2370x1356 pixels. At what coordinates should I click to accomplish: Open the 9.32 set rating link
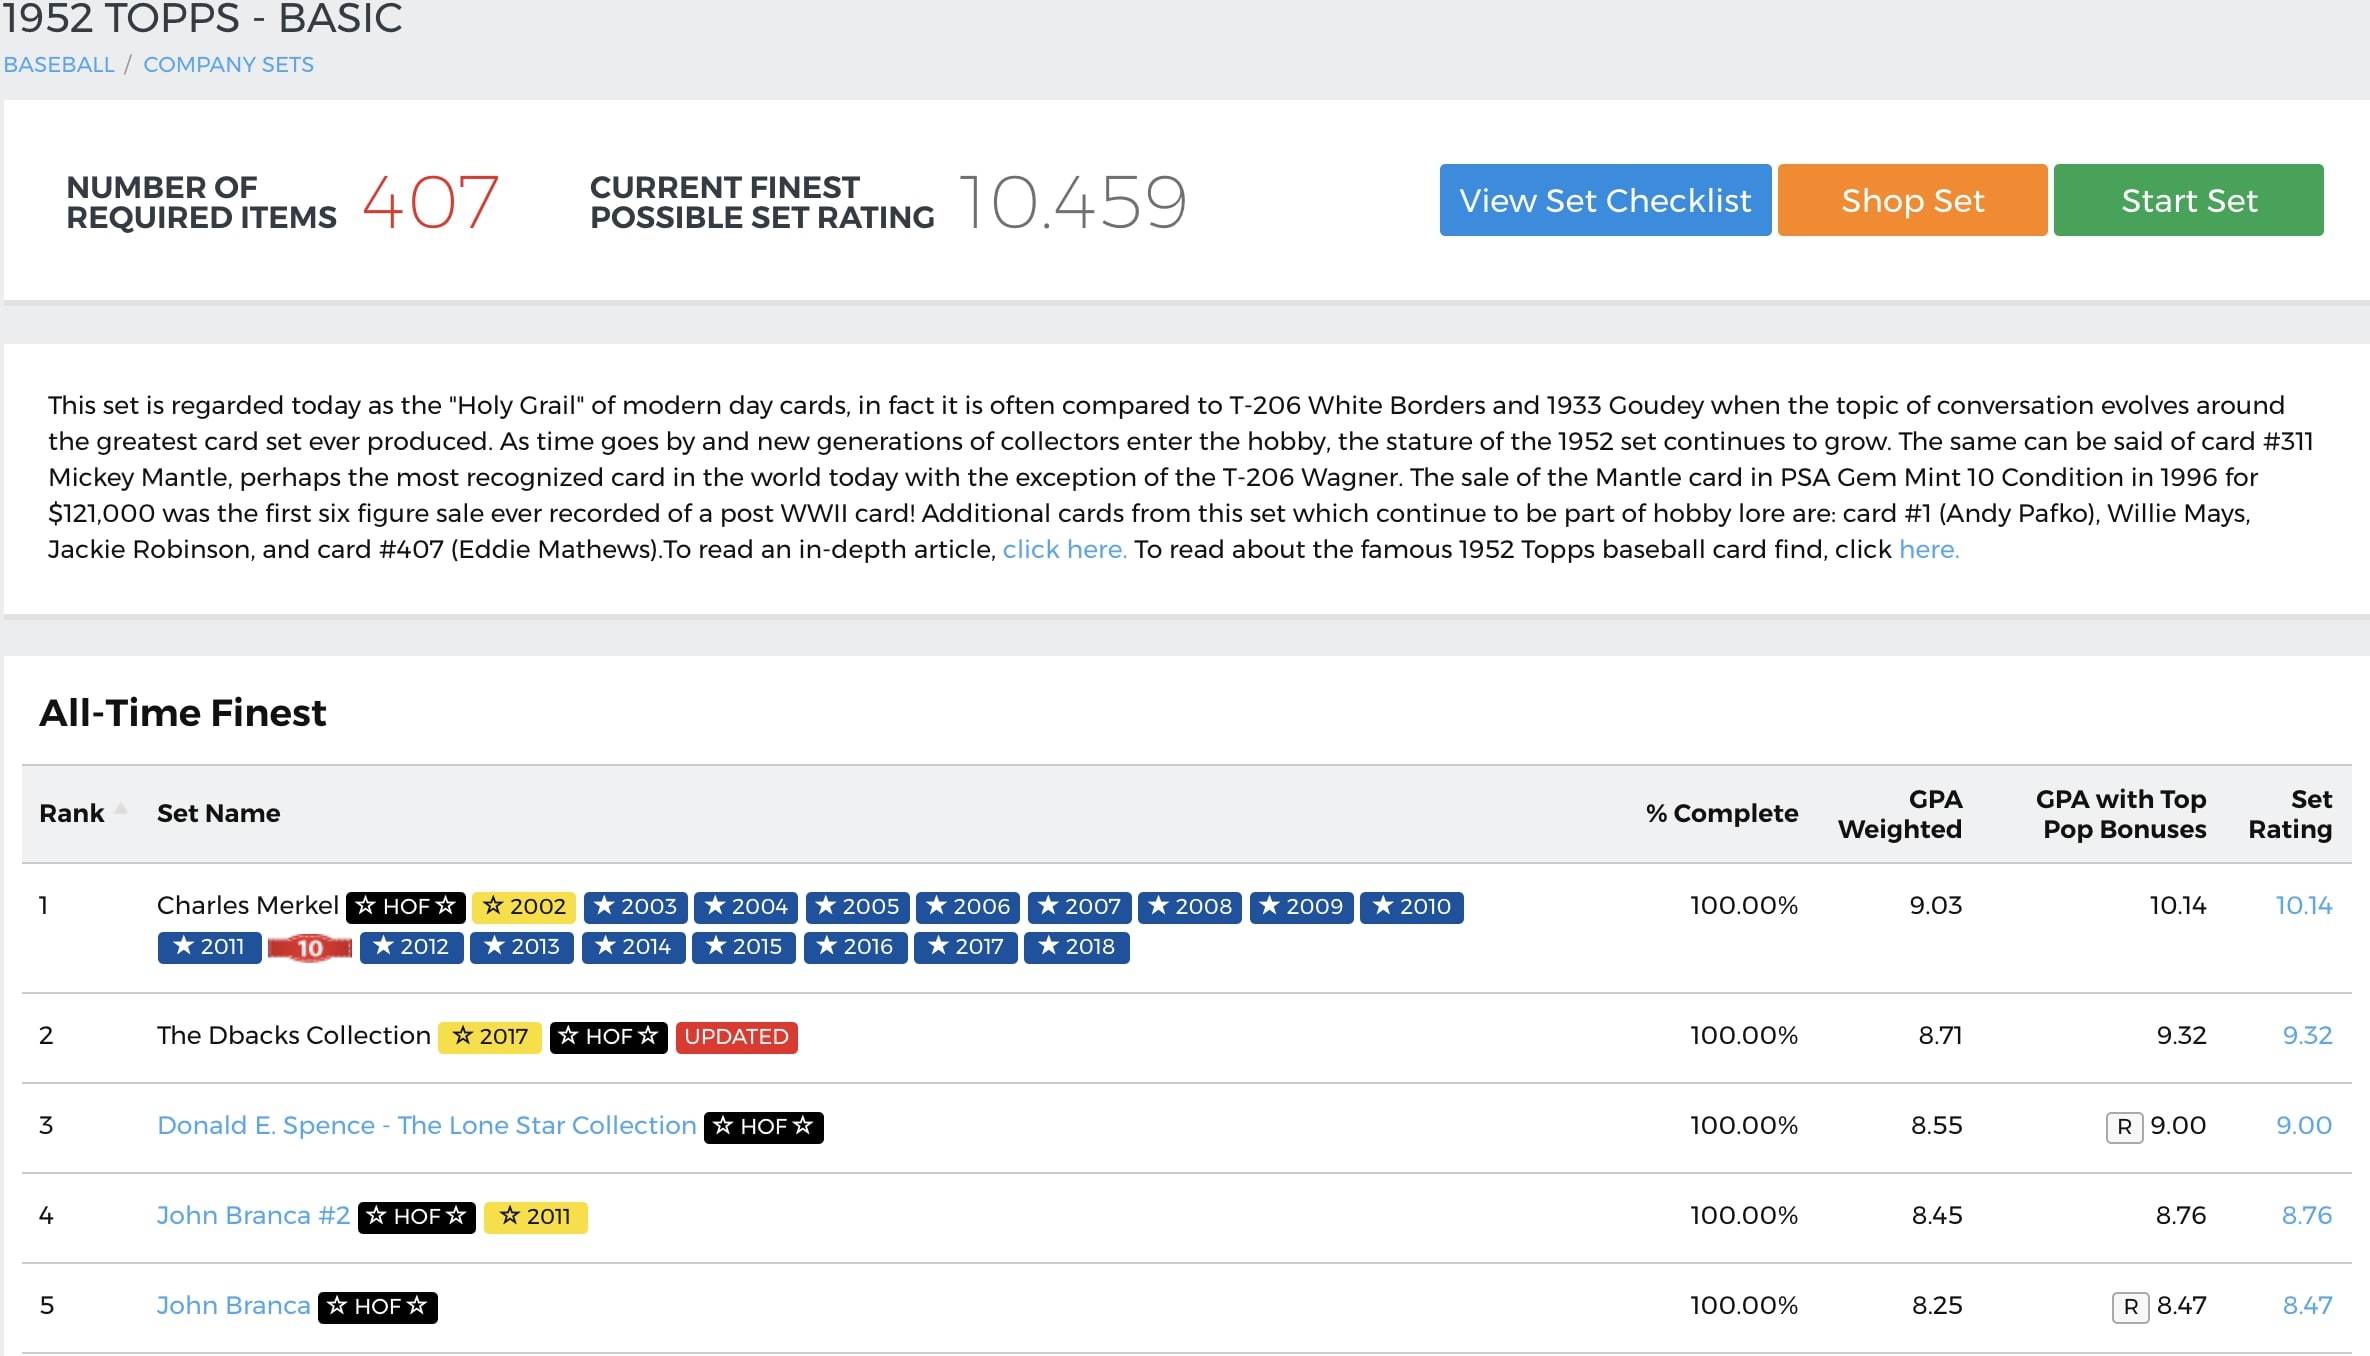pyautogui.click(x=2307, y=1035)
